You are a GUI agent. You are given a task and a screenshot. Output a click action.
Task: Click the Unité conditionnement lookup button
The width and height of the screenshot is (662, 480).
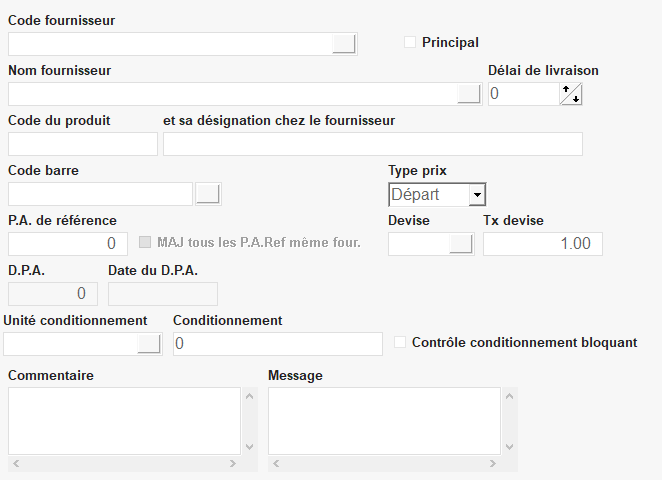click(148, 344)
